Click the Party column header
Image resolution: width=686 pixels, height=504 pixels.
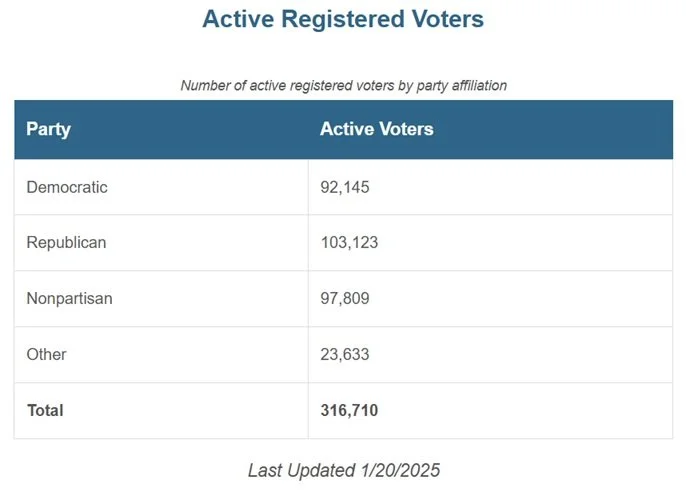(48, 130)
